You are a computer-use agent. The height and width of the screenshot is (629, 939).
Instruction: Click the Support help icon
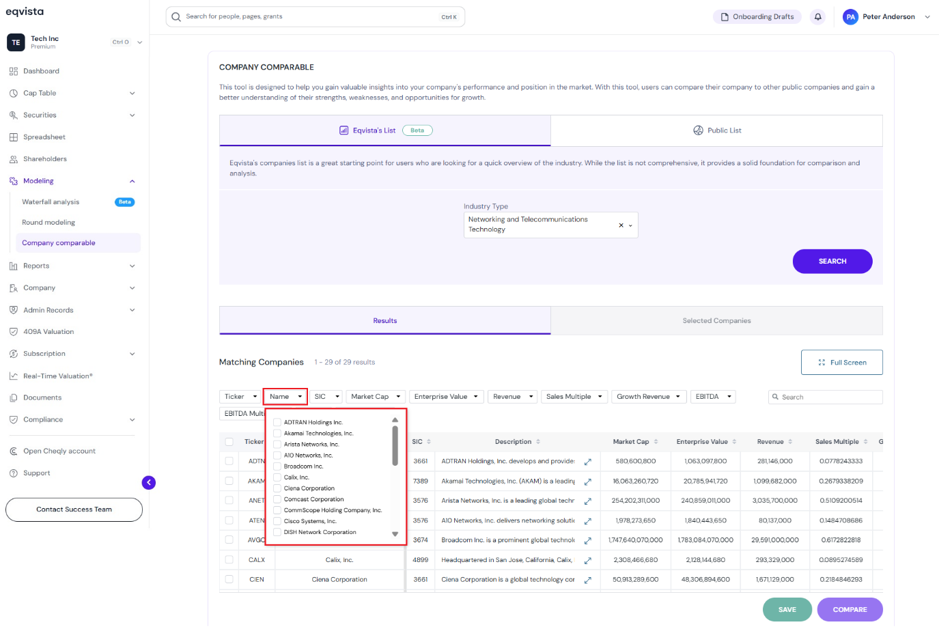pyautogui.click(x=13, y=473)
